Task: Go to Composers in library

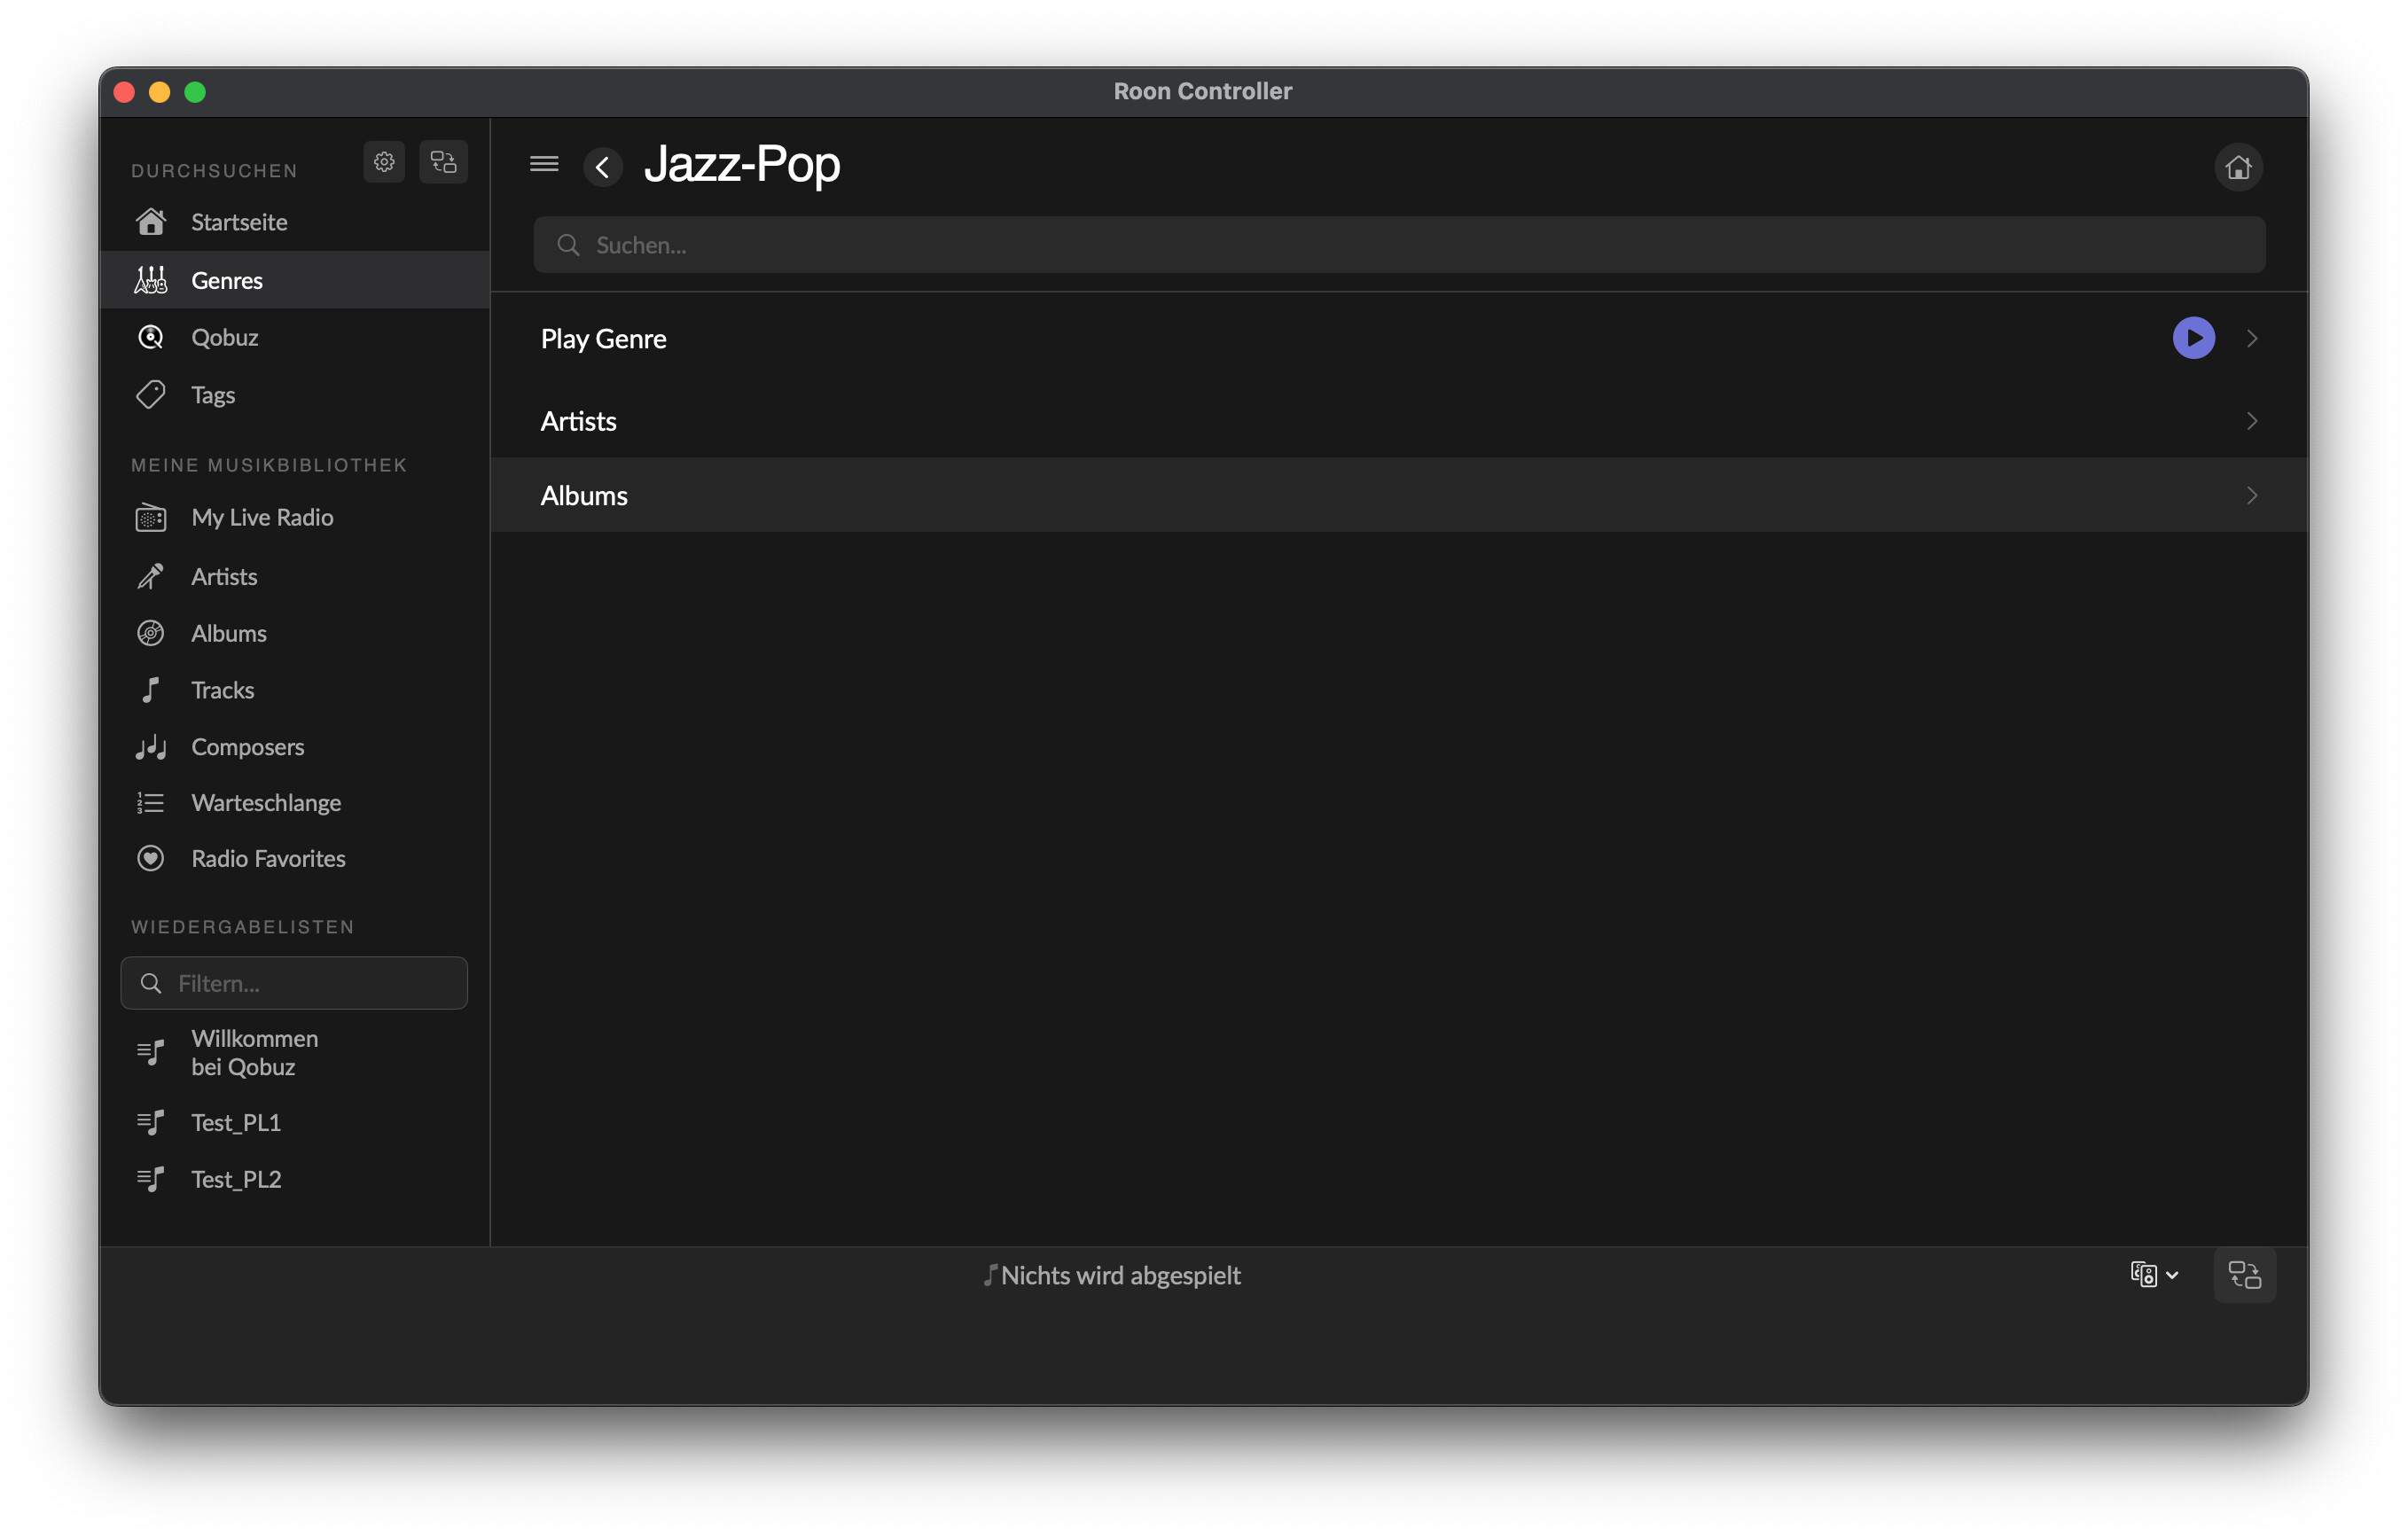Action: 247,747
